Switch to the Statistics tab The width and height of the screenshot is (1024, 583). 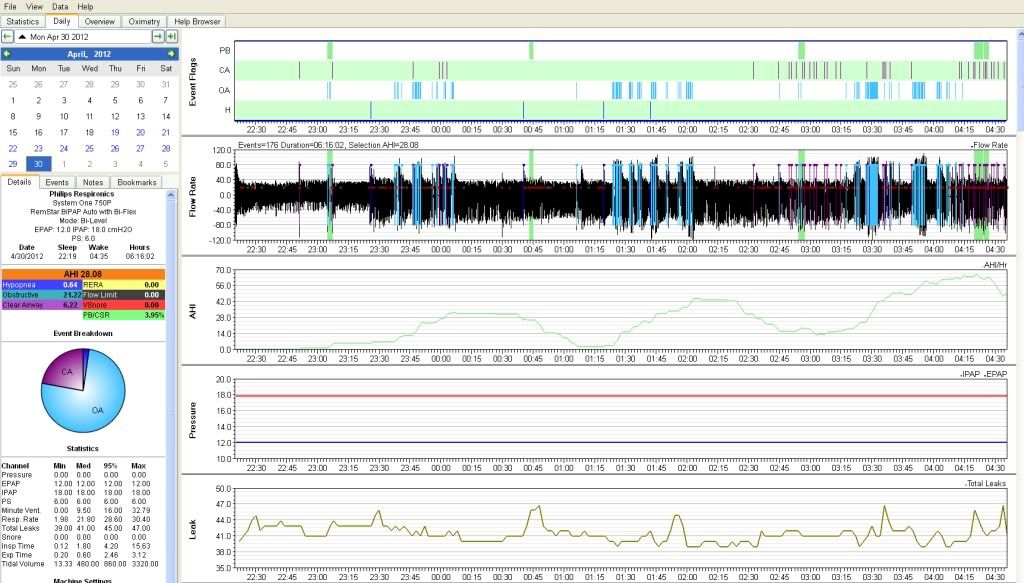(x=23, y=22)
